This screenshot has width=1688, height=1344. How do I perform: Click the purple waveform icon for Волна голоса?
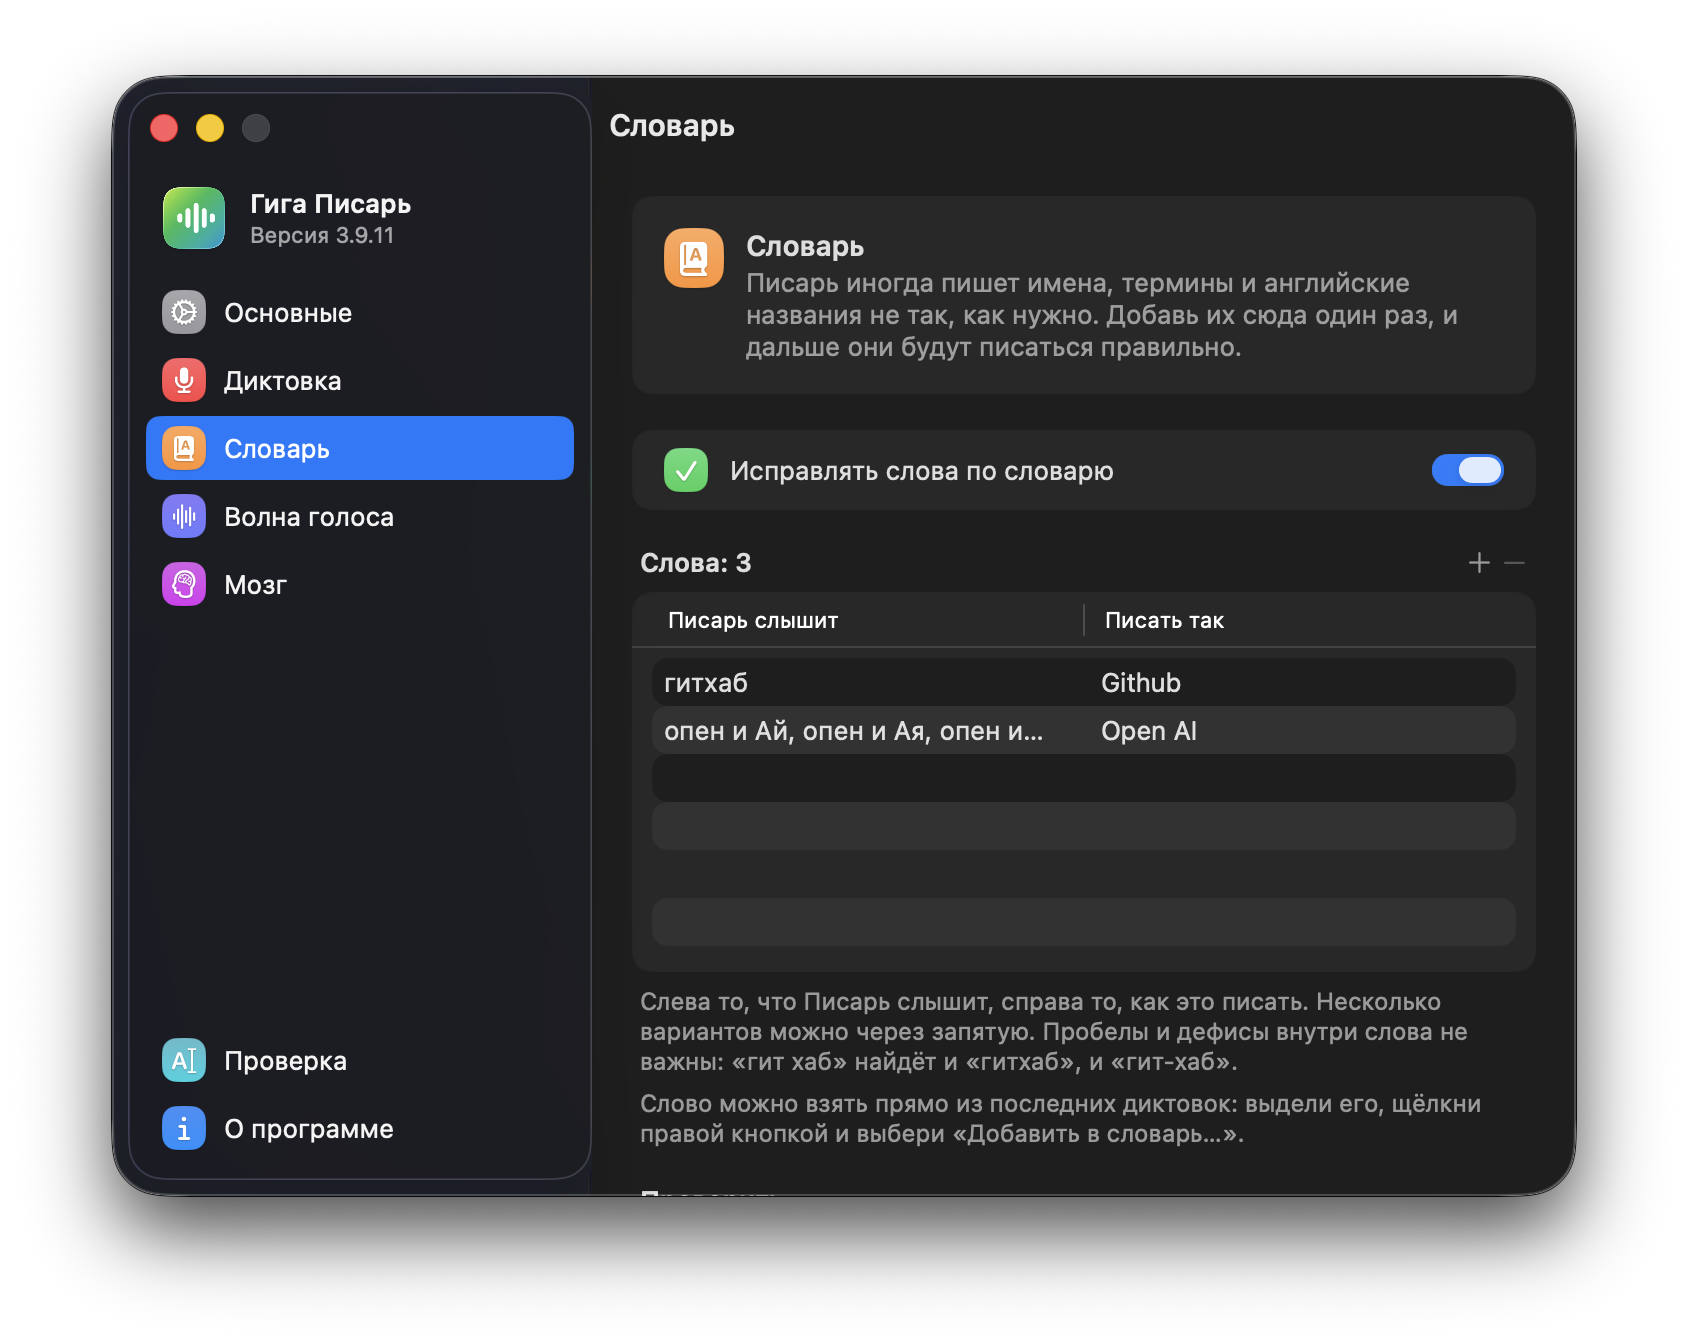point(184,517)
